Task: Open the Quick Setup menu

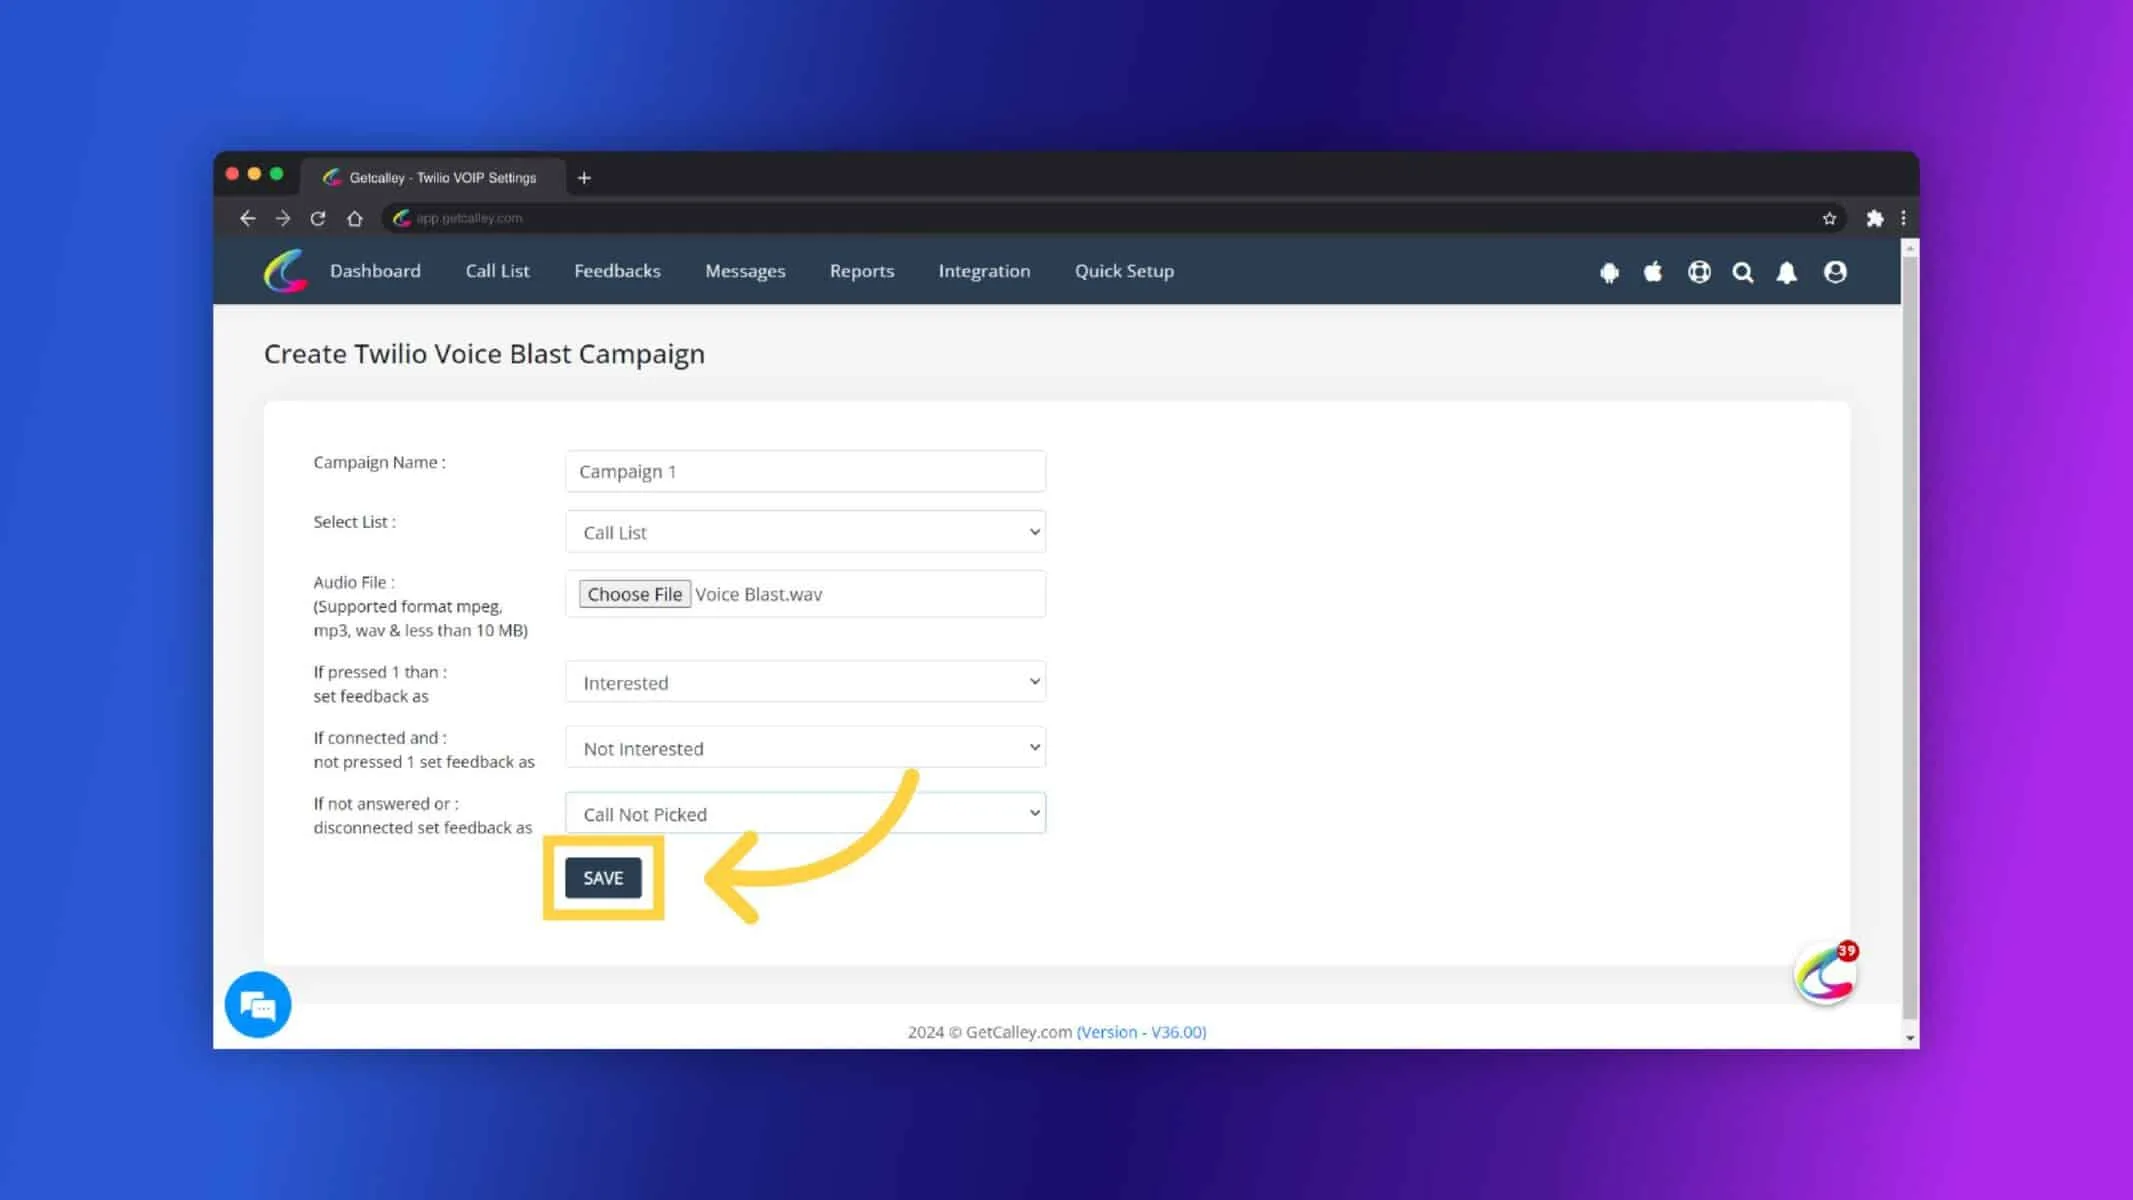Action: coord(1124,271)
